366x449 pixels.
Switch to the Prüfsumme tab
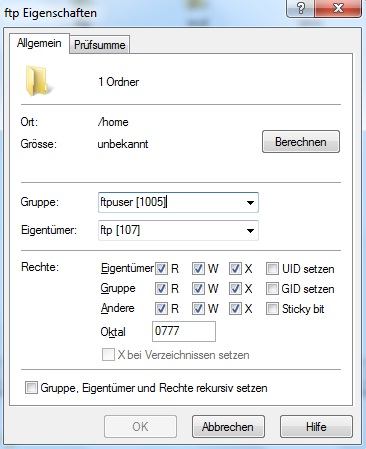(100, 45)
